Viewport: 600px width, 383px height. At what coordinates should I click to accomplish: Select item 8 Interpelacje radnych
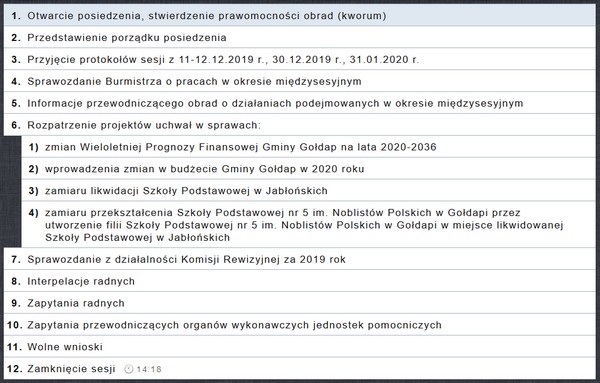click(300, 281)
